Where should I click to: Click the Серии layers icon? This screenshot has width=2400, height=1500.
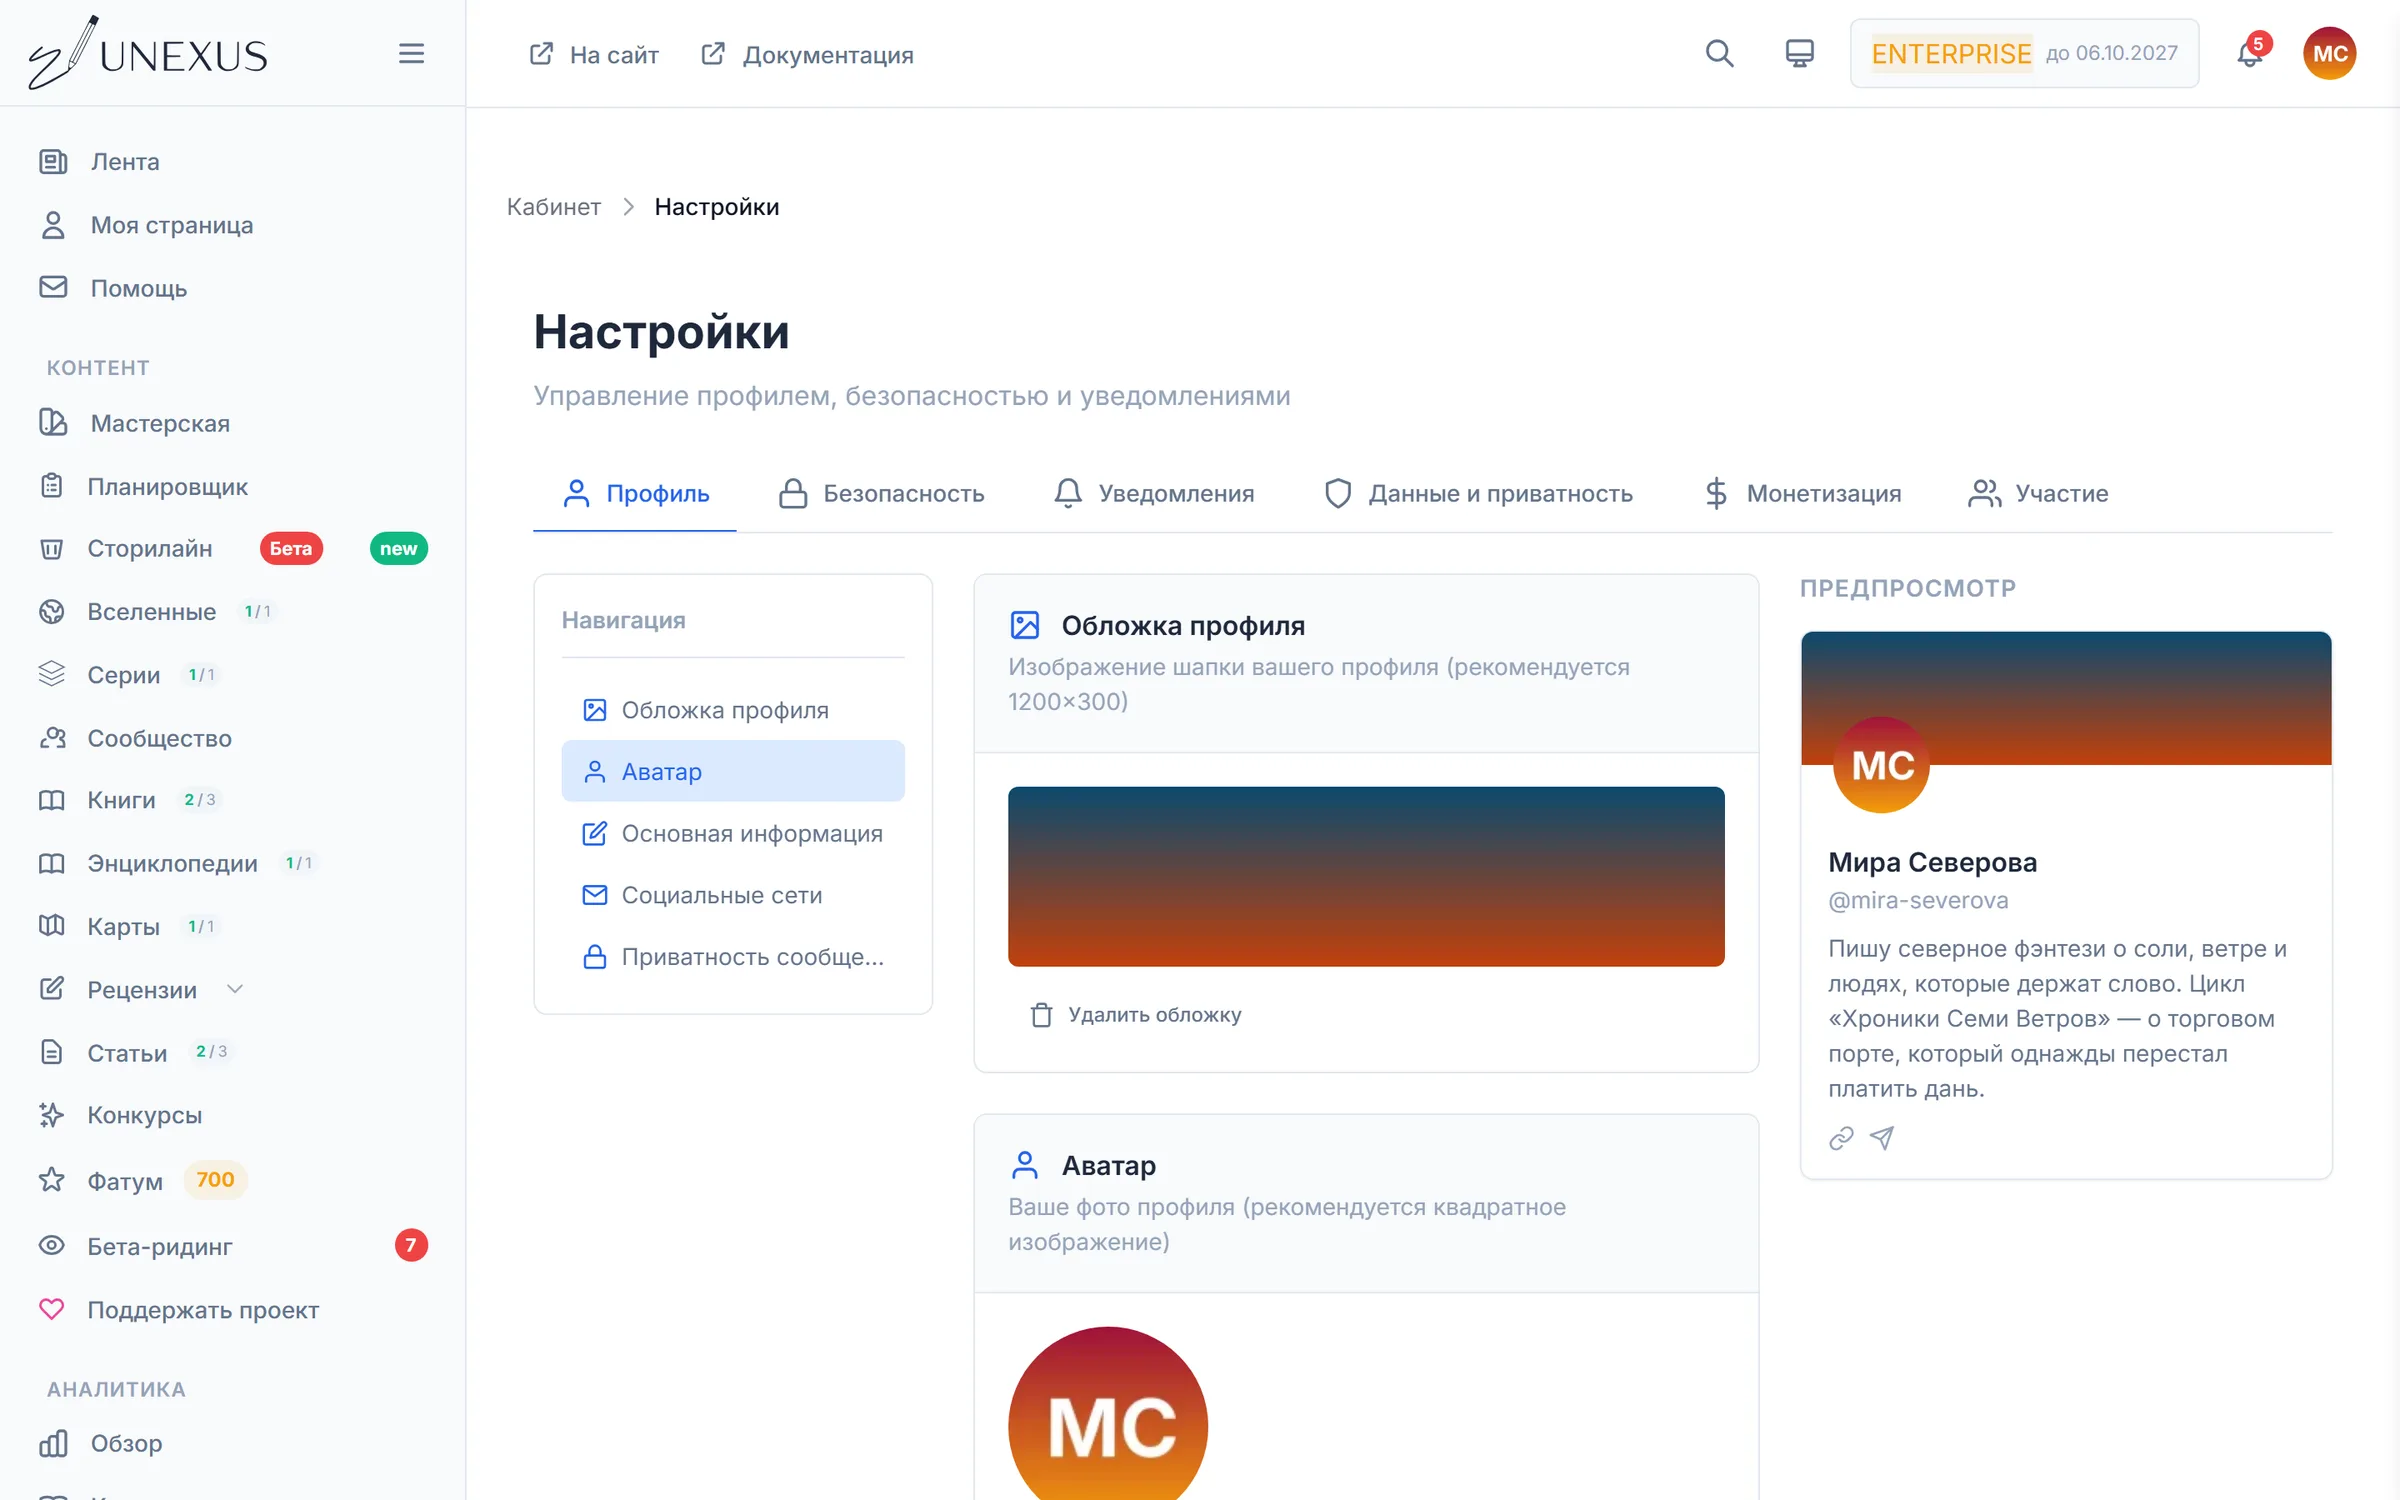[52, 674]
